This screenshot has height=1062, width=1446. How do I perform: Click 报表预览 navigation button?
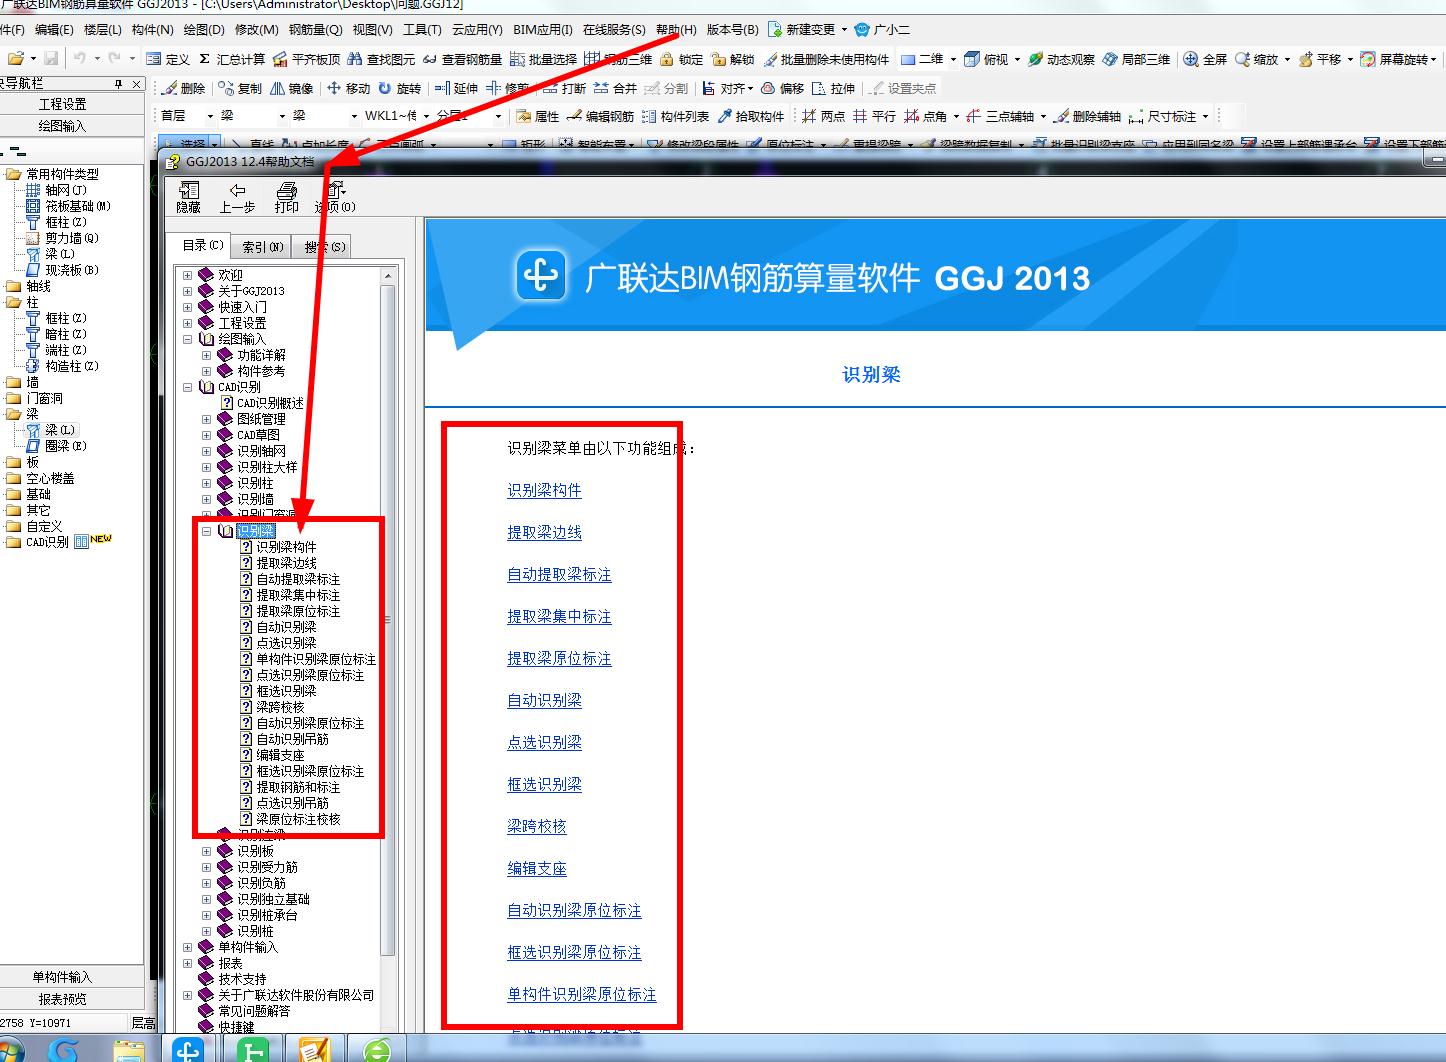coord(62,998)
